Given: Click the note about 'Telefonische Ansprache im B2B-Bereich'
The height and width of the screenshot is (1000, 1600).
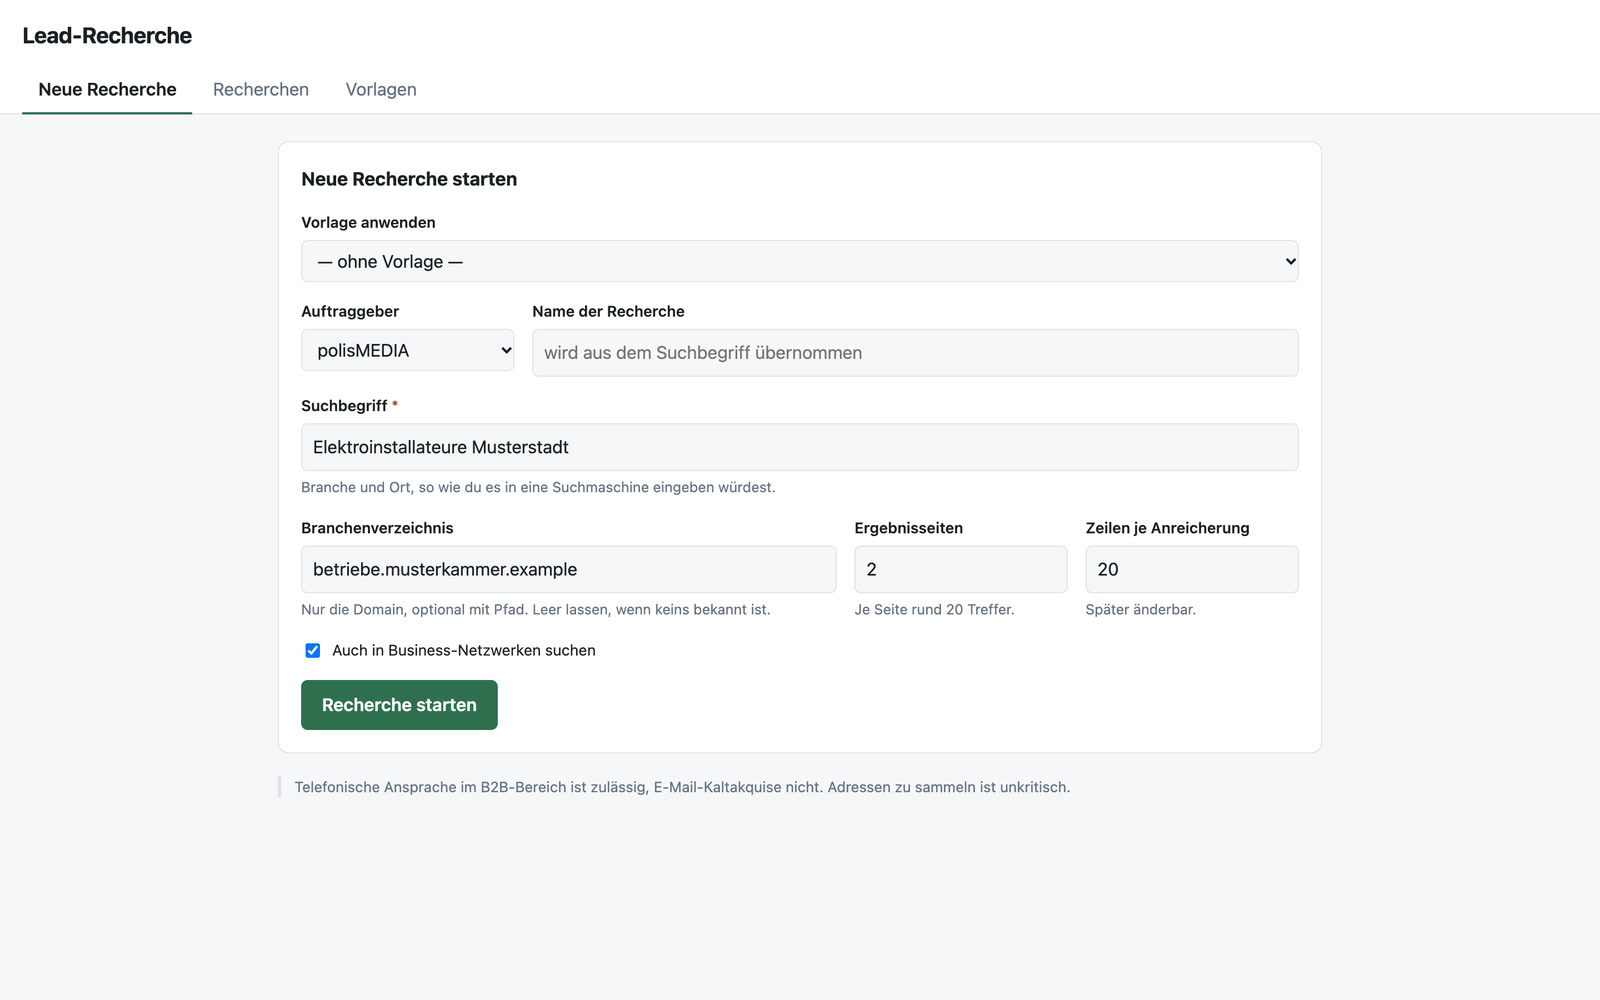Looking at the screenshot, I should click(x=682, y=787).
